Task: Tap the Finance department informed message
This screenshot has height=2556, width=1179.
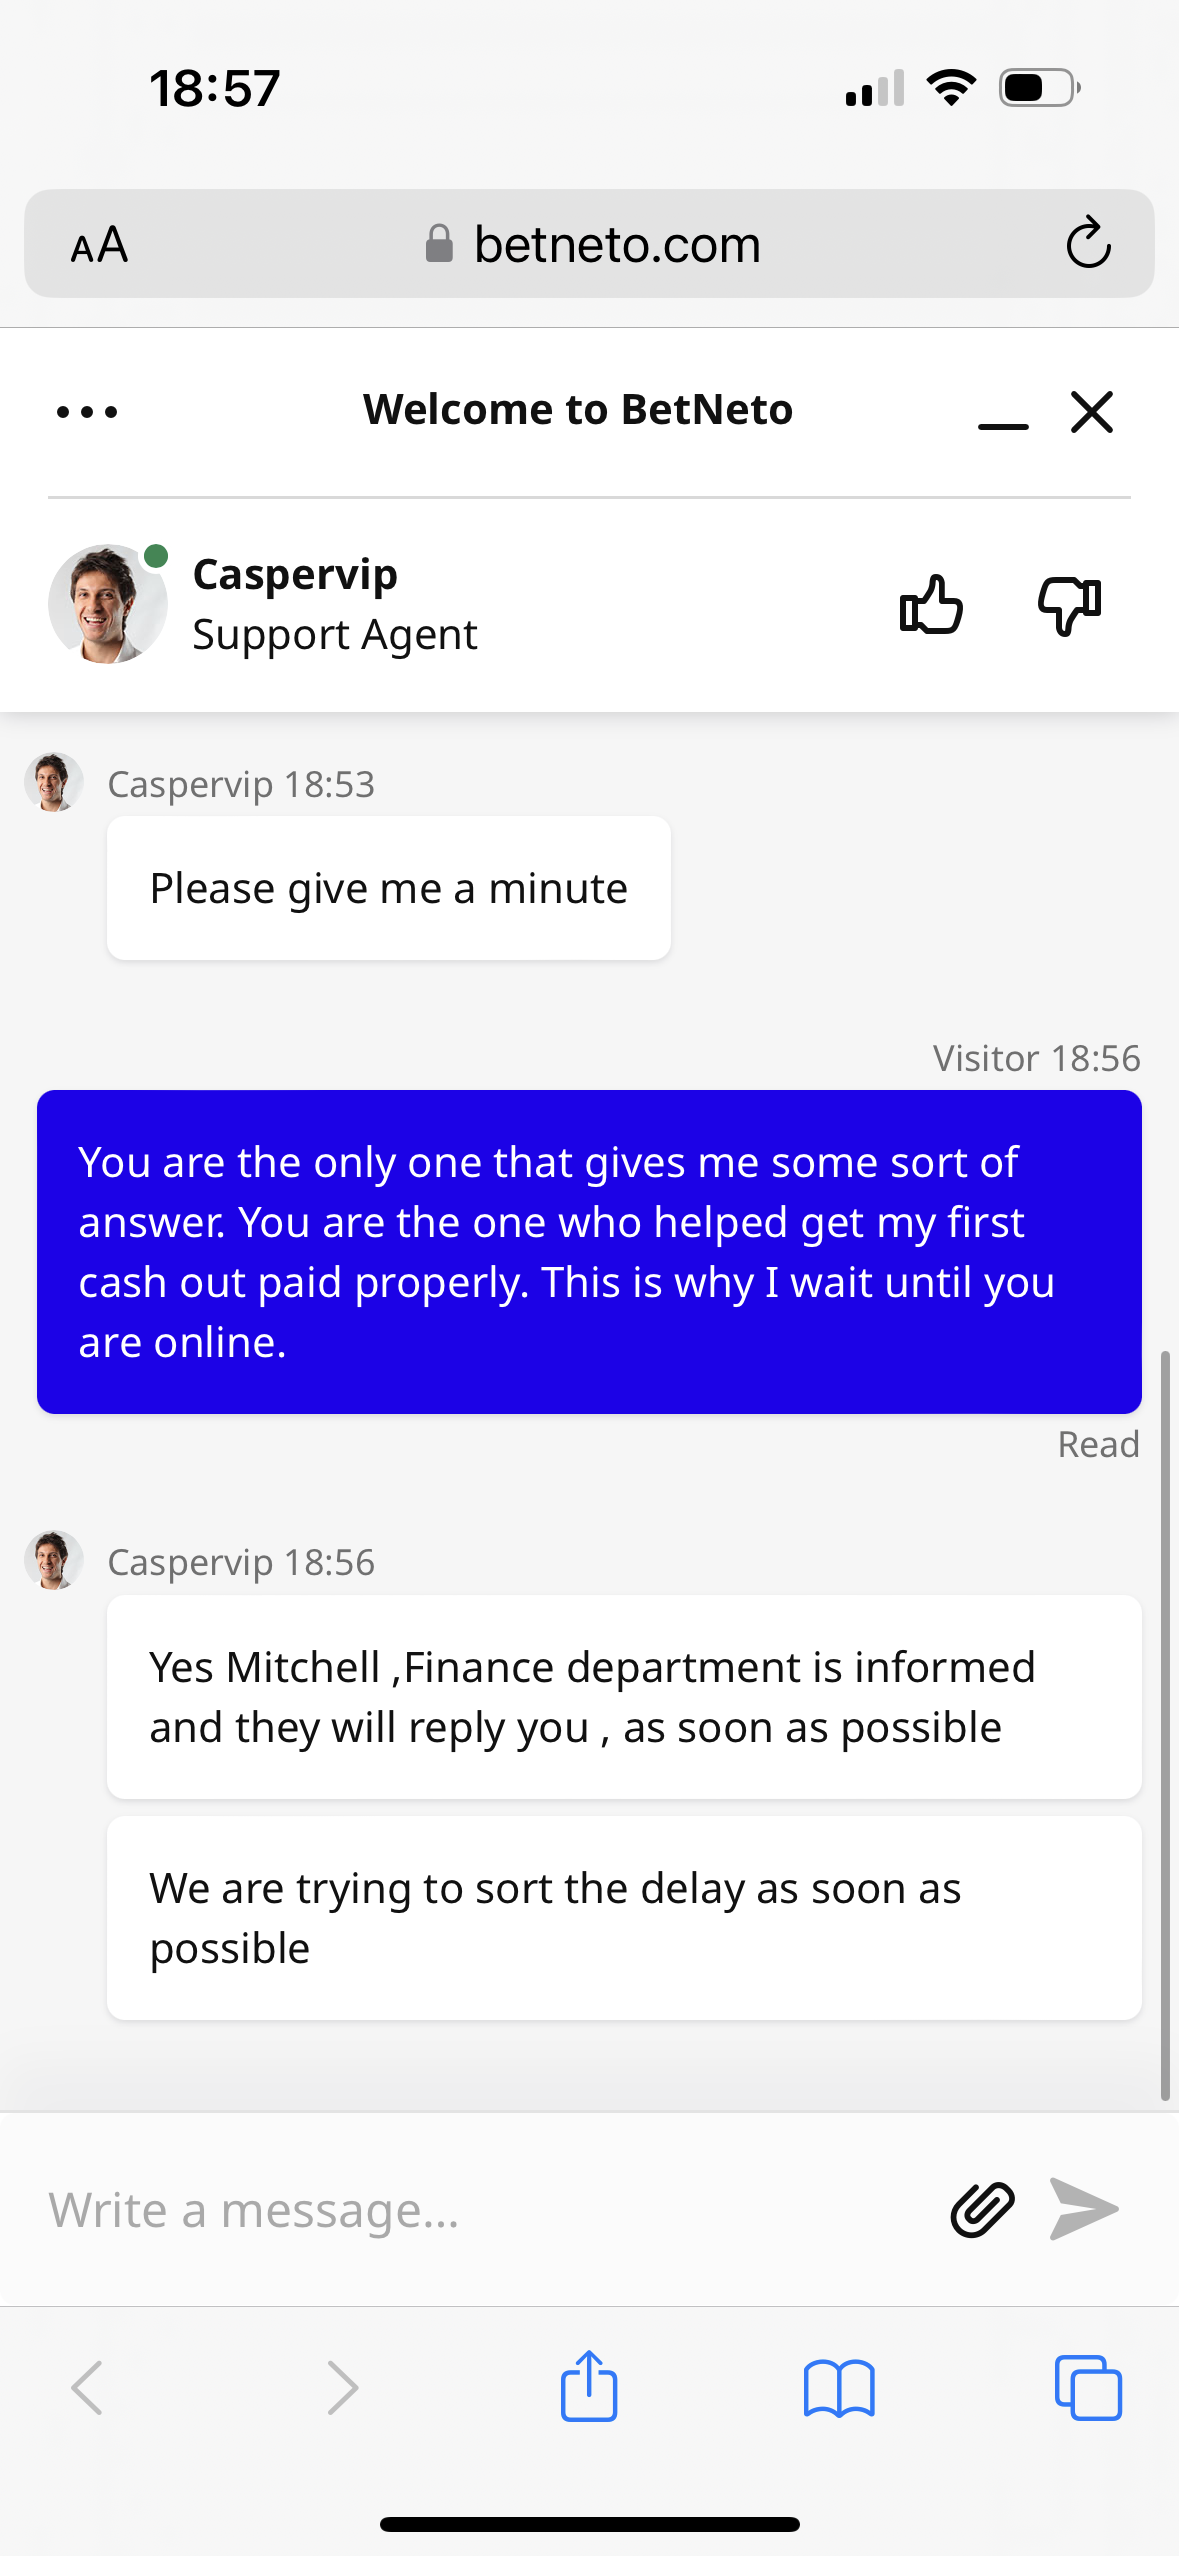Action: 624,1697
